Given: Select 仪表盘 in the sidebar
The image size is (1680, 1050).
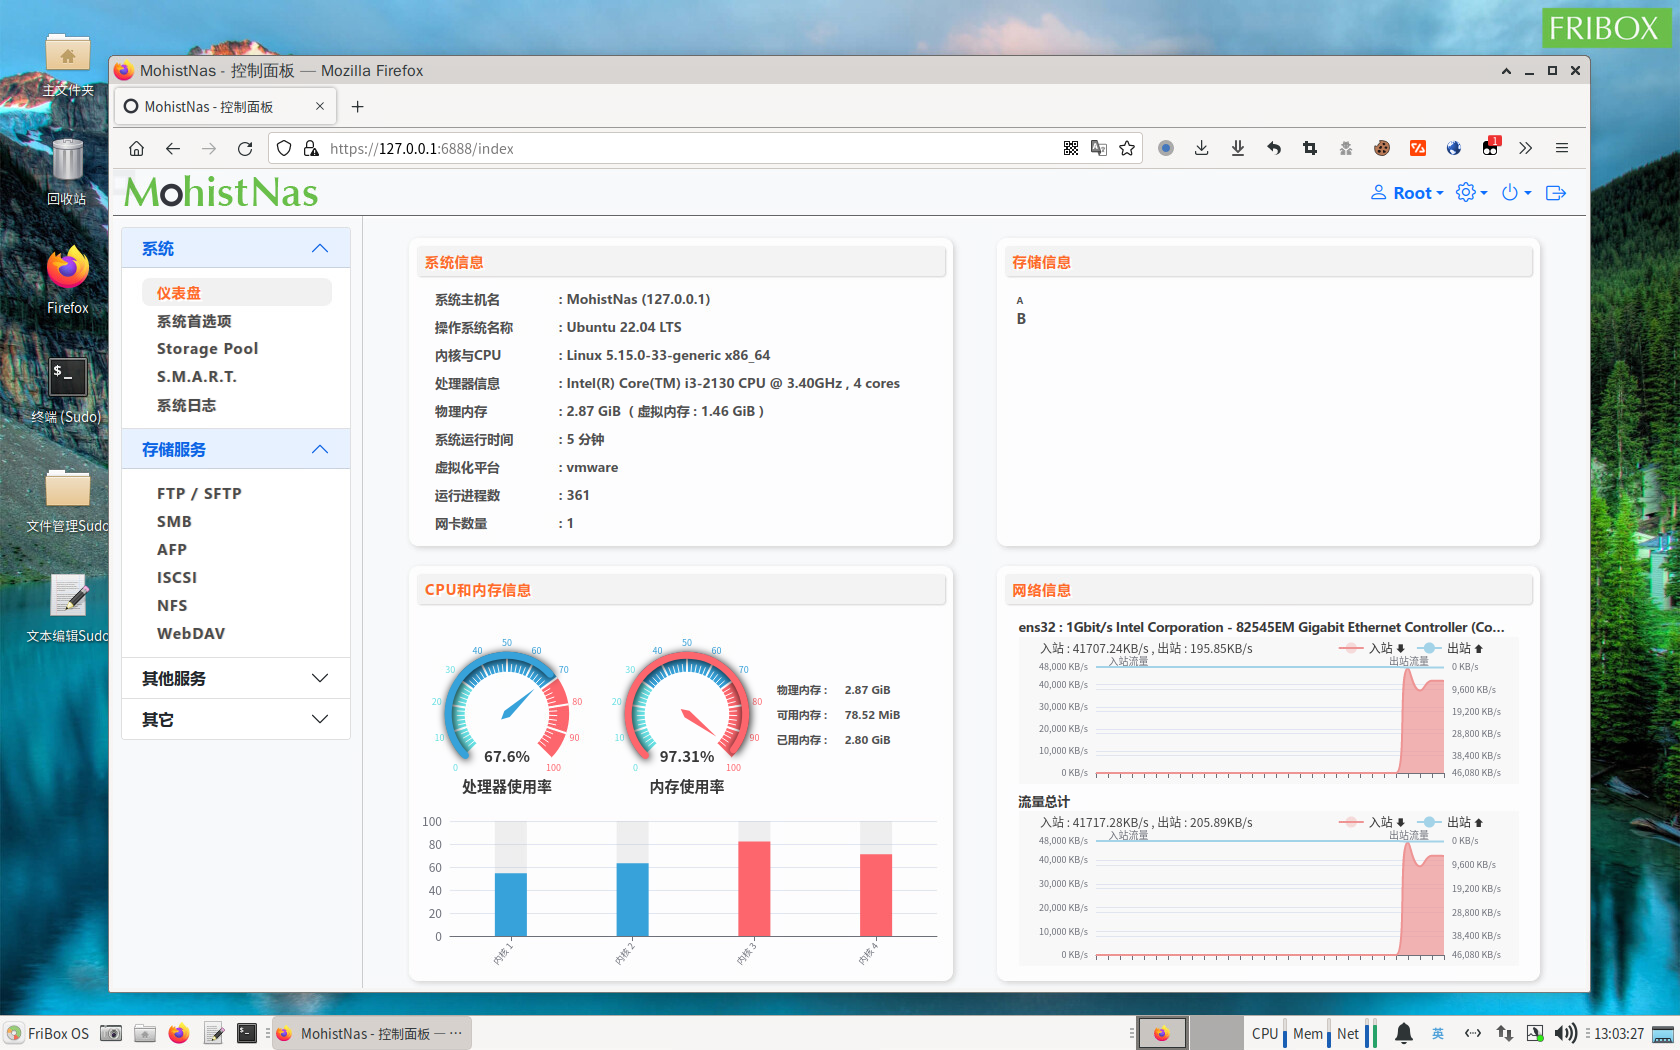Looking at the screenshot, I should tap(237, 293).
